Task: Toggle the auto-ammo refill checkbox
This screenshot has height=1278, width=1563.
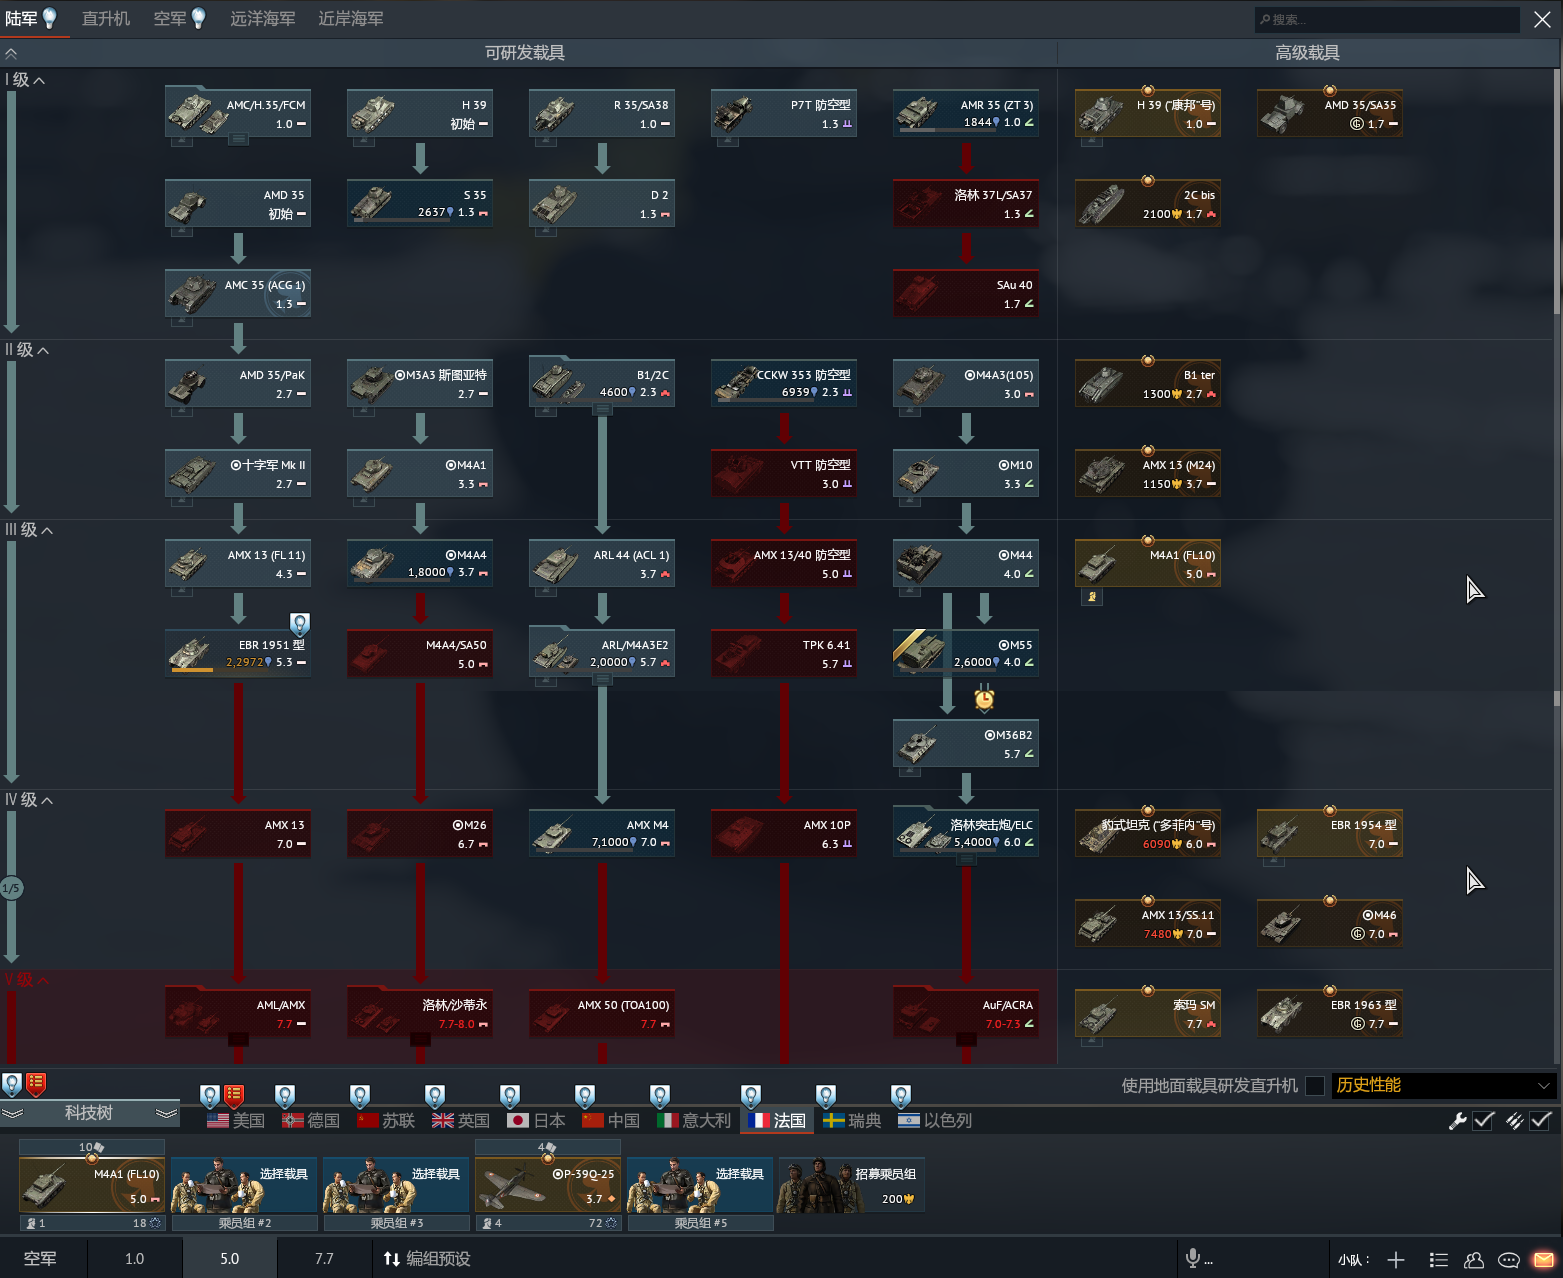Action: (1540, 1121)
